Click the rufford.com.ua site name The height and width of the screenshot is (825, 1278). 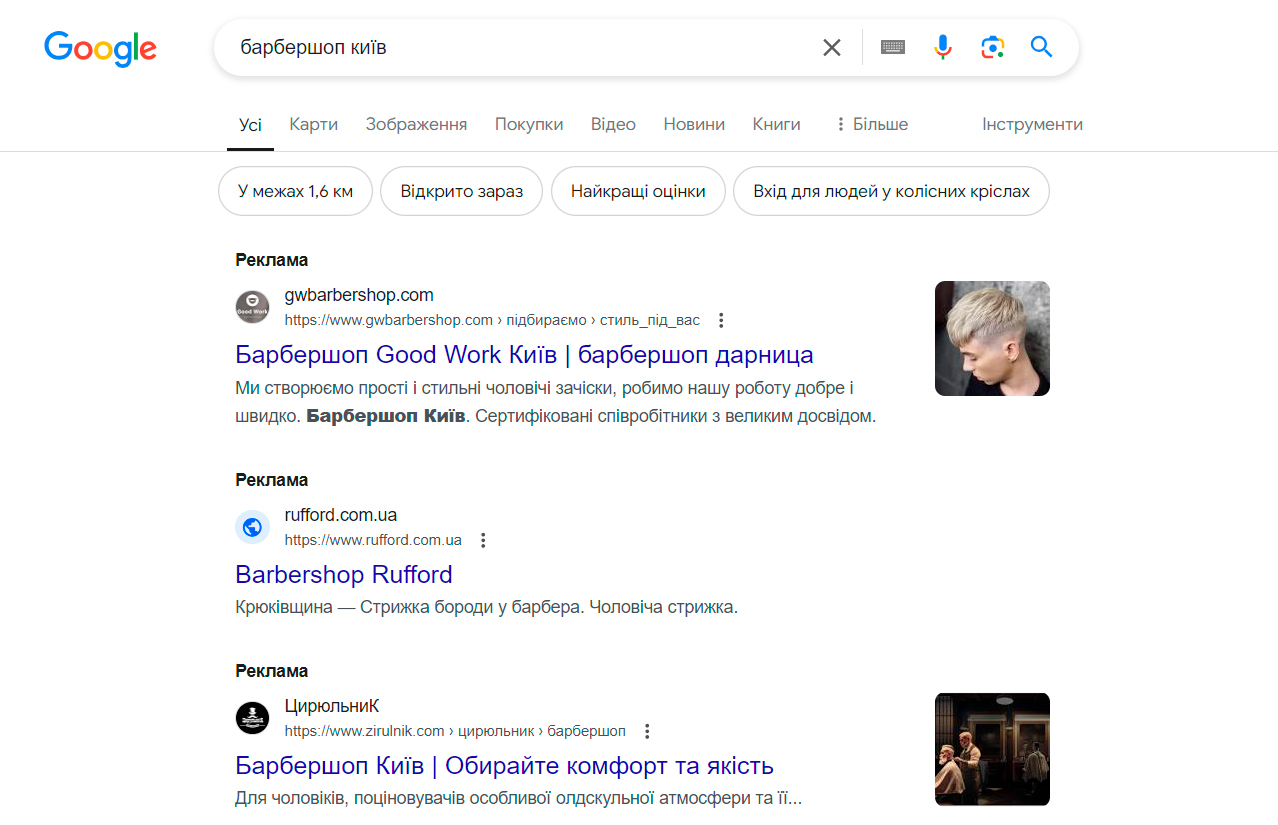click(x=341, y=515)
